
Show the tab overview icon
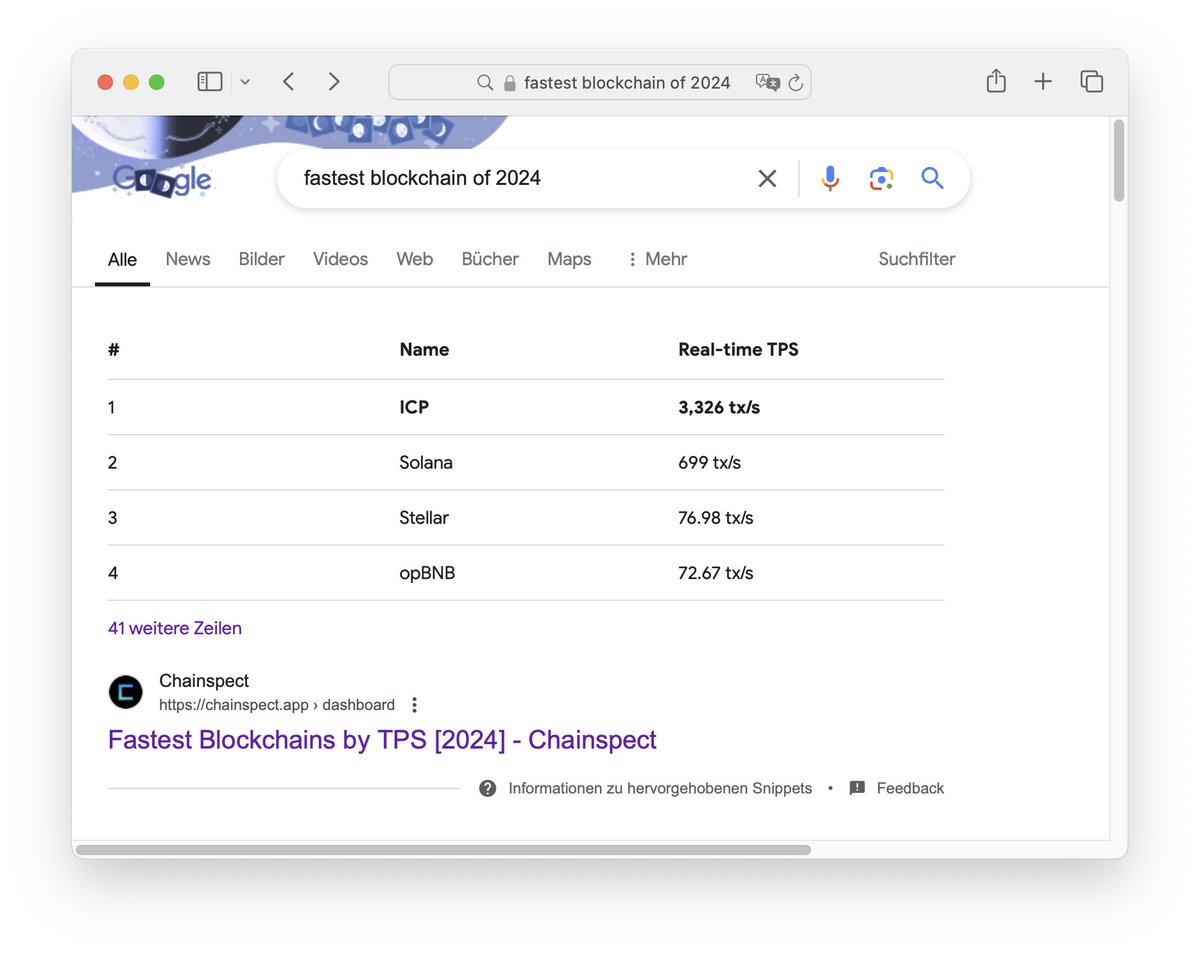[1091, 82]
